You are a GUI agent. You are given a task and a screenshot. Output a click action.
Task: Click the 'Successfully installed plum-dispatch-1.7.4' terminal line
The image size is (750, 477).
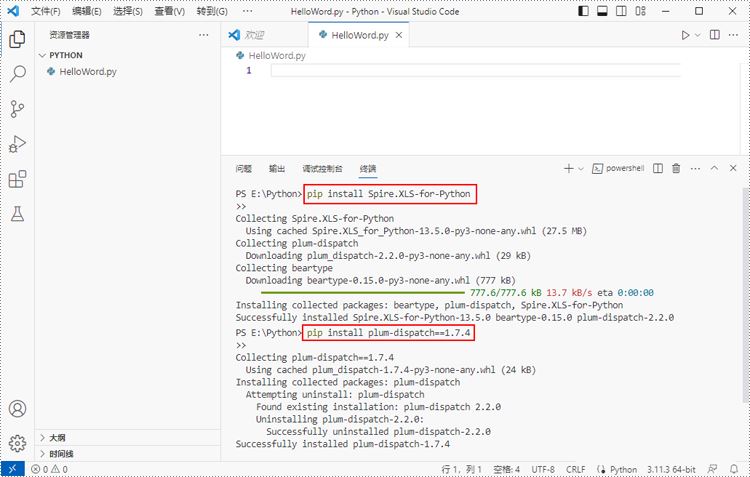[342, 444]
